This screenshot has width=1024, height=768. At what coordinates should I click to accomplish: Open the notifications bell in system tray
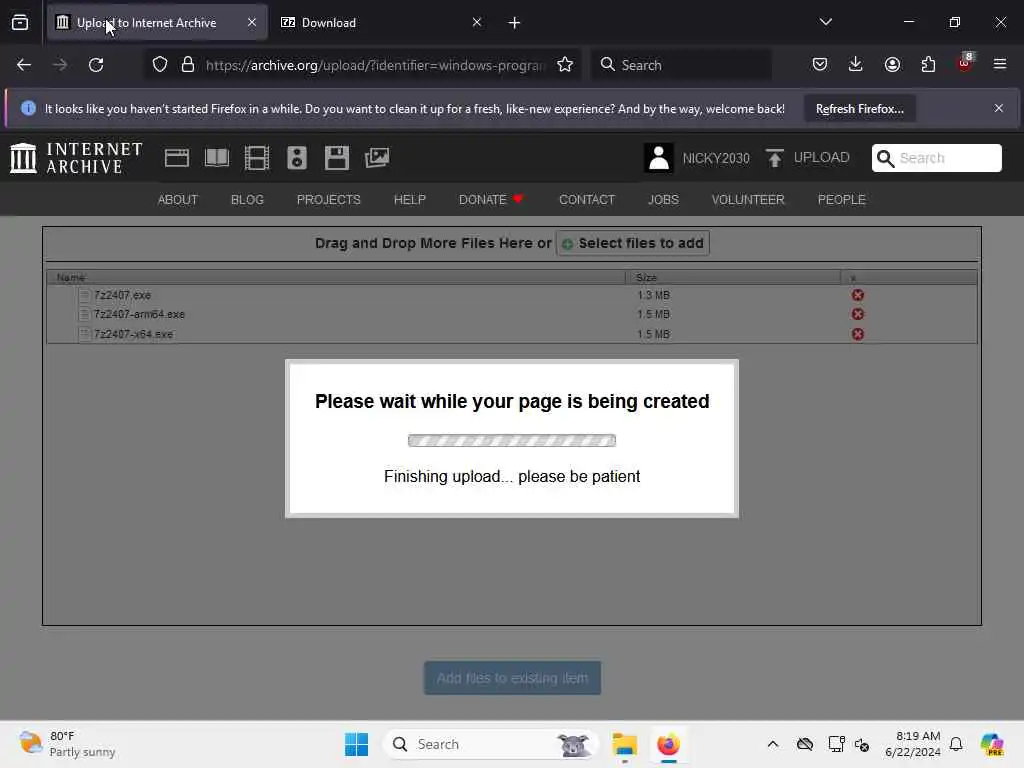pos(956,744)
